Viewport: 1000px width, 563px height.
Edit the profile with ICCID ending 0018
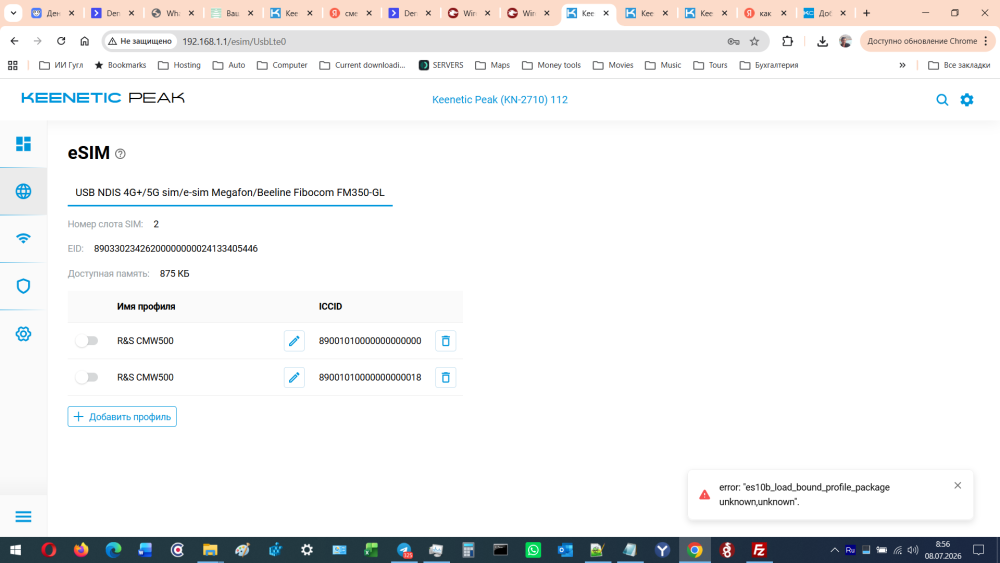point(294,377)
